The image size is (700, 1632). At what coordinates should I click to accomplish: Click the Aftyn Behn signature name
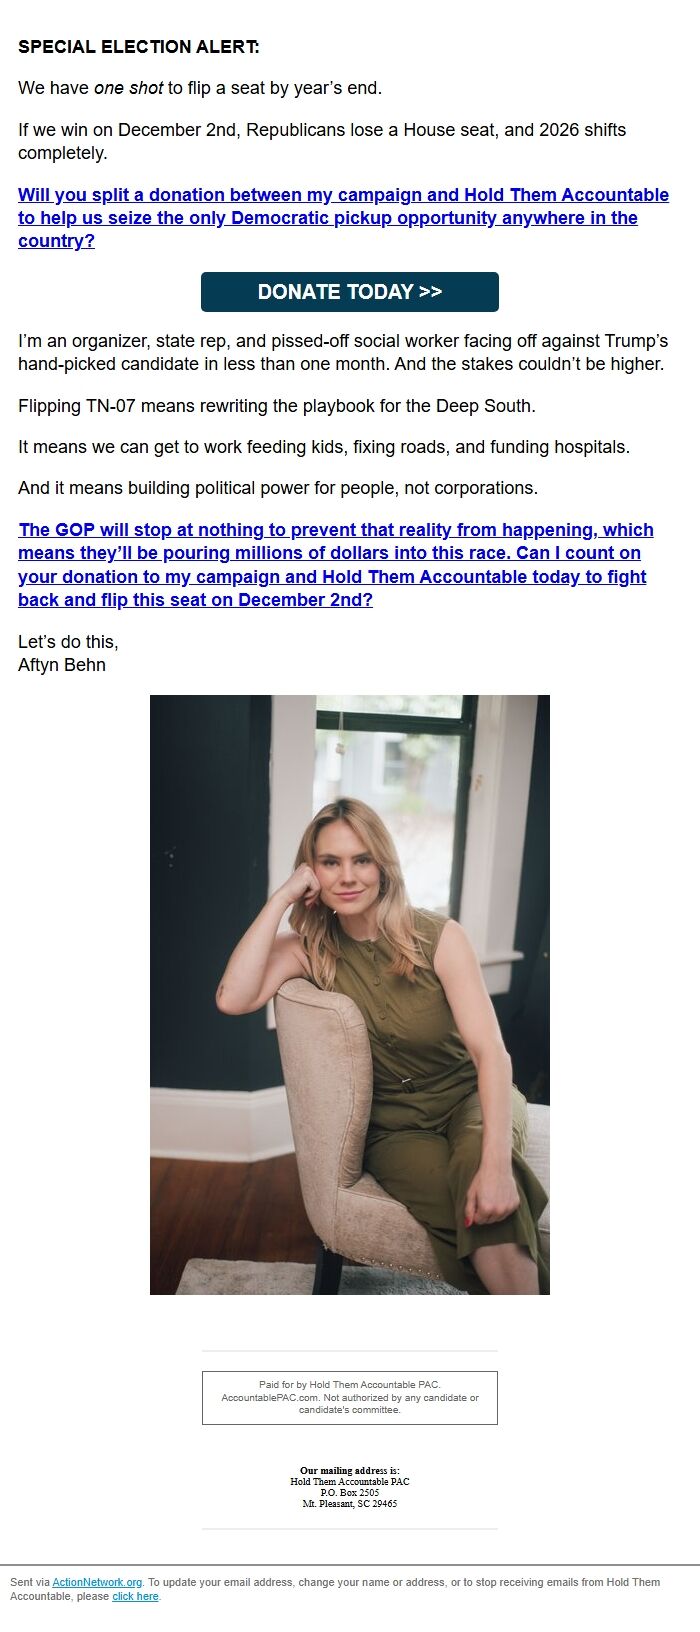click(x=62, y=665)
